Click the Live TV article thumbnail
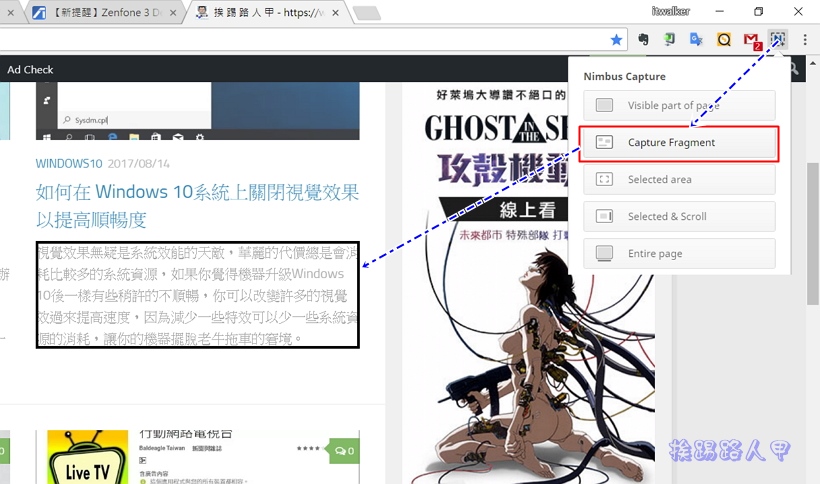This screenshot has height=484, width=820. (87, 457)
